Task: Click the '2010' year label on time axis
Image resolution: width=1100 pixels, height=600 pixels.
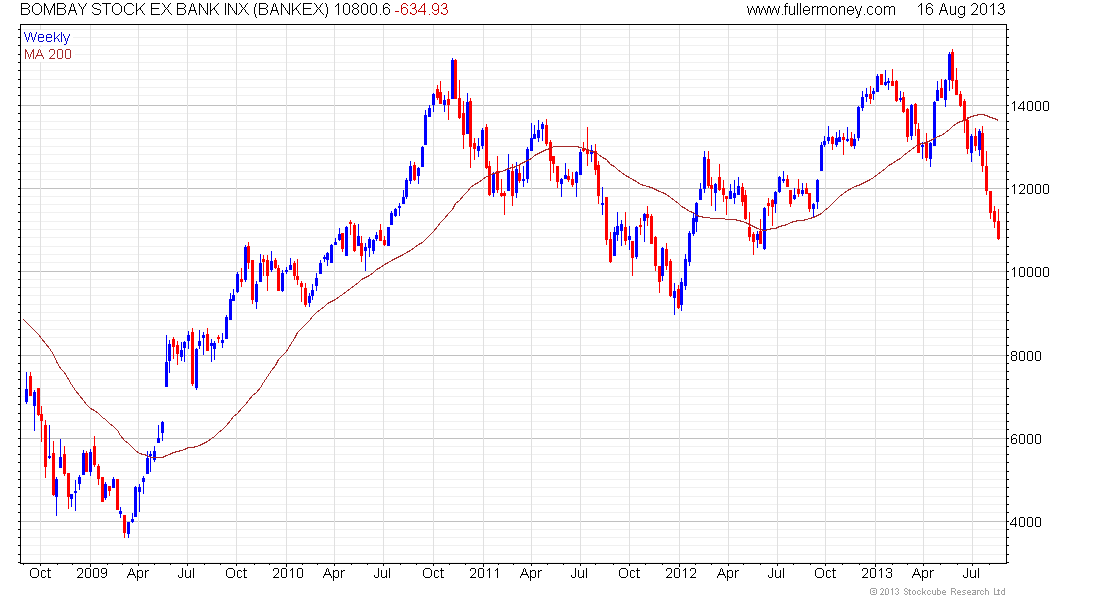Action: (288, 573)
